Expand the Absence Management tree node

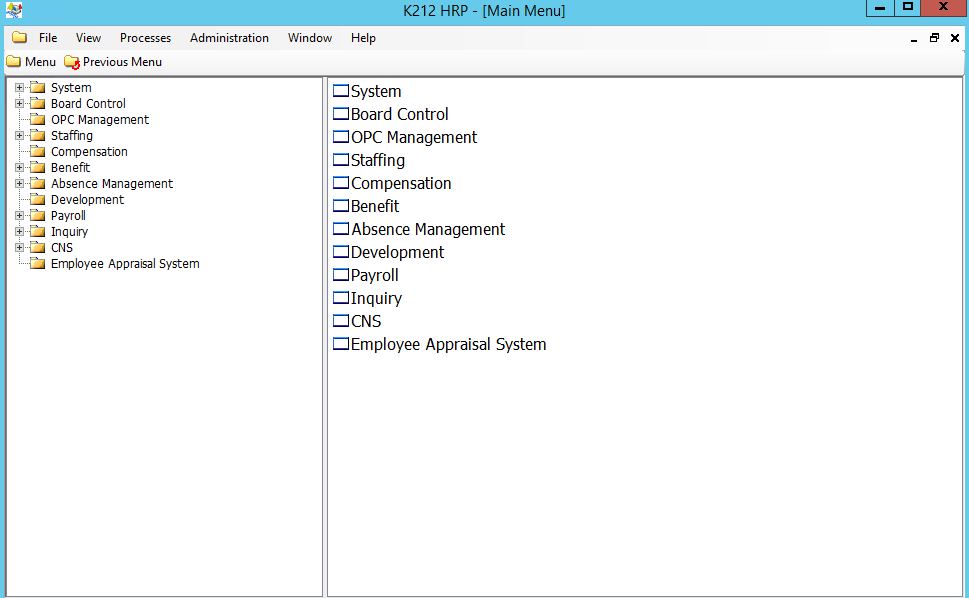point(19,184)
